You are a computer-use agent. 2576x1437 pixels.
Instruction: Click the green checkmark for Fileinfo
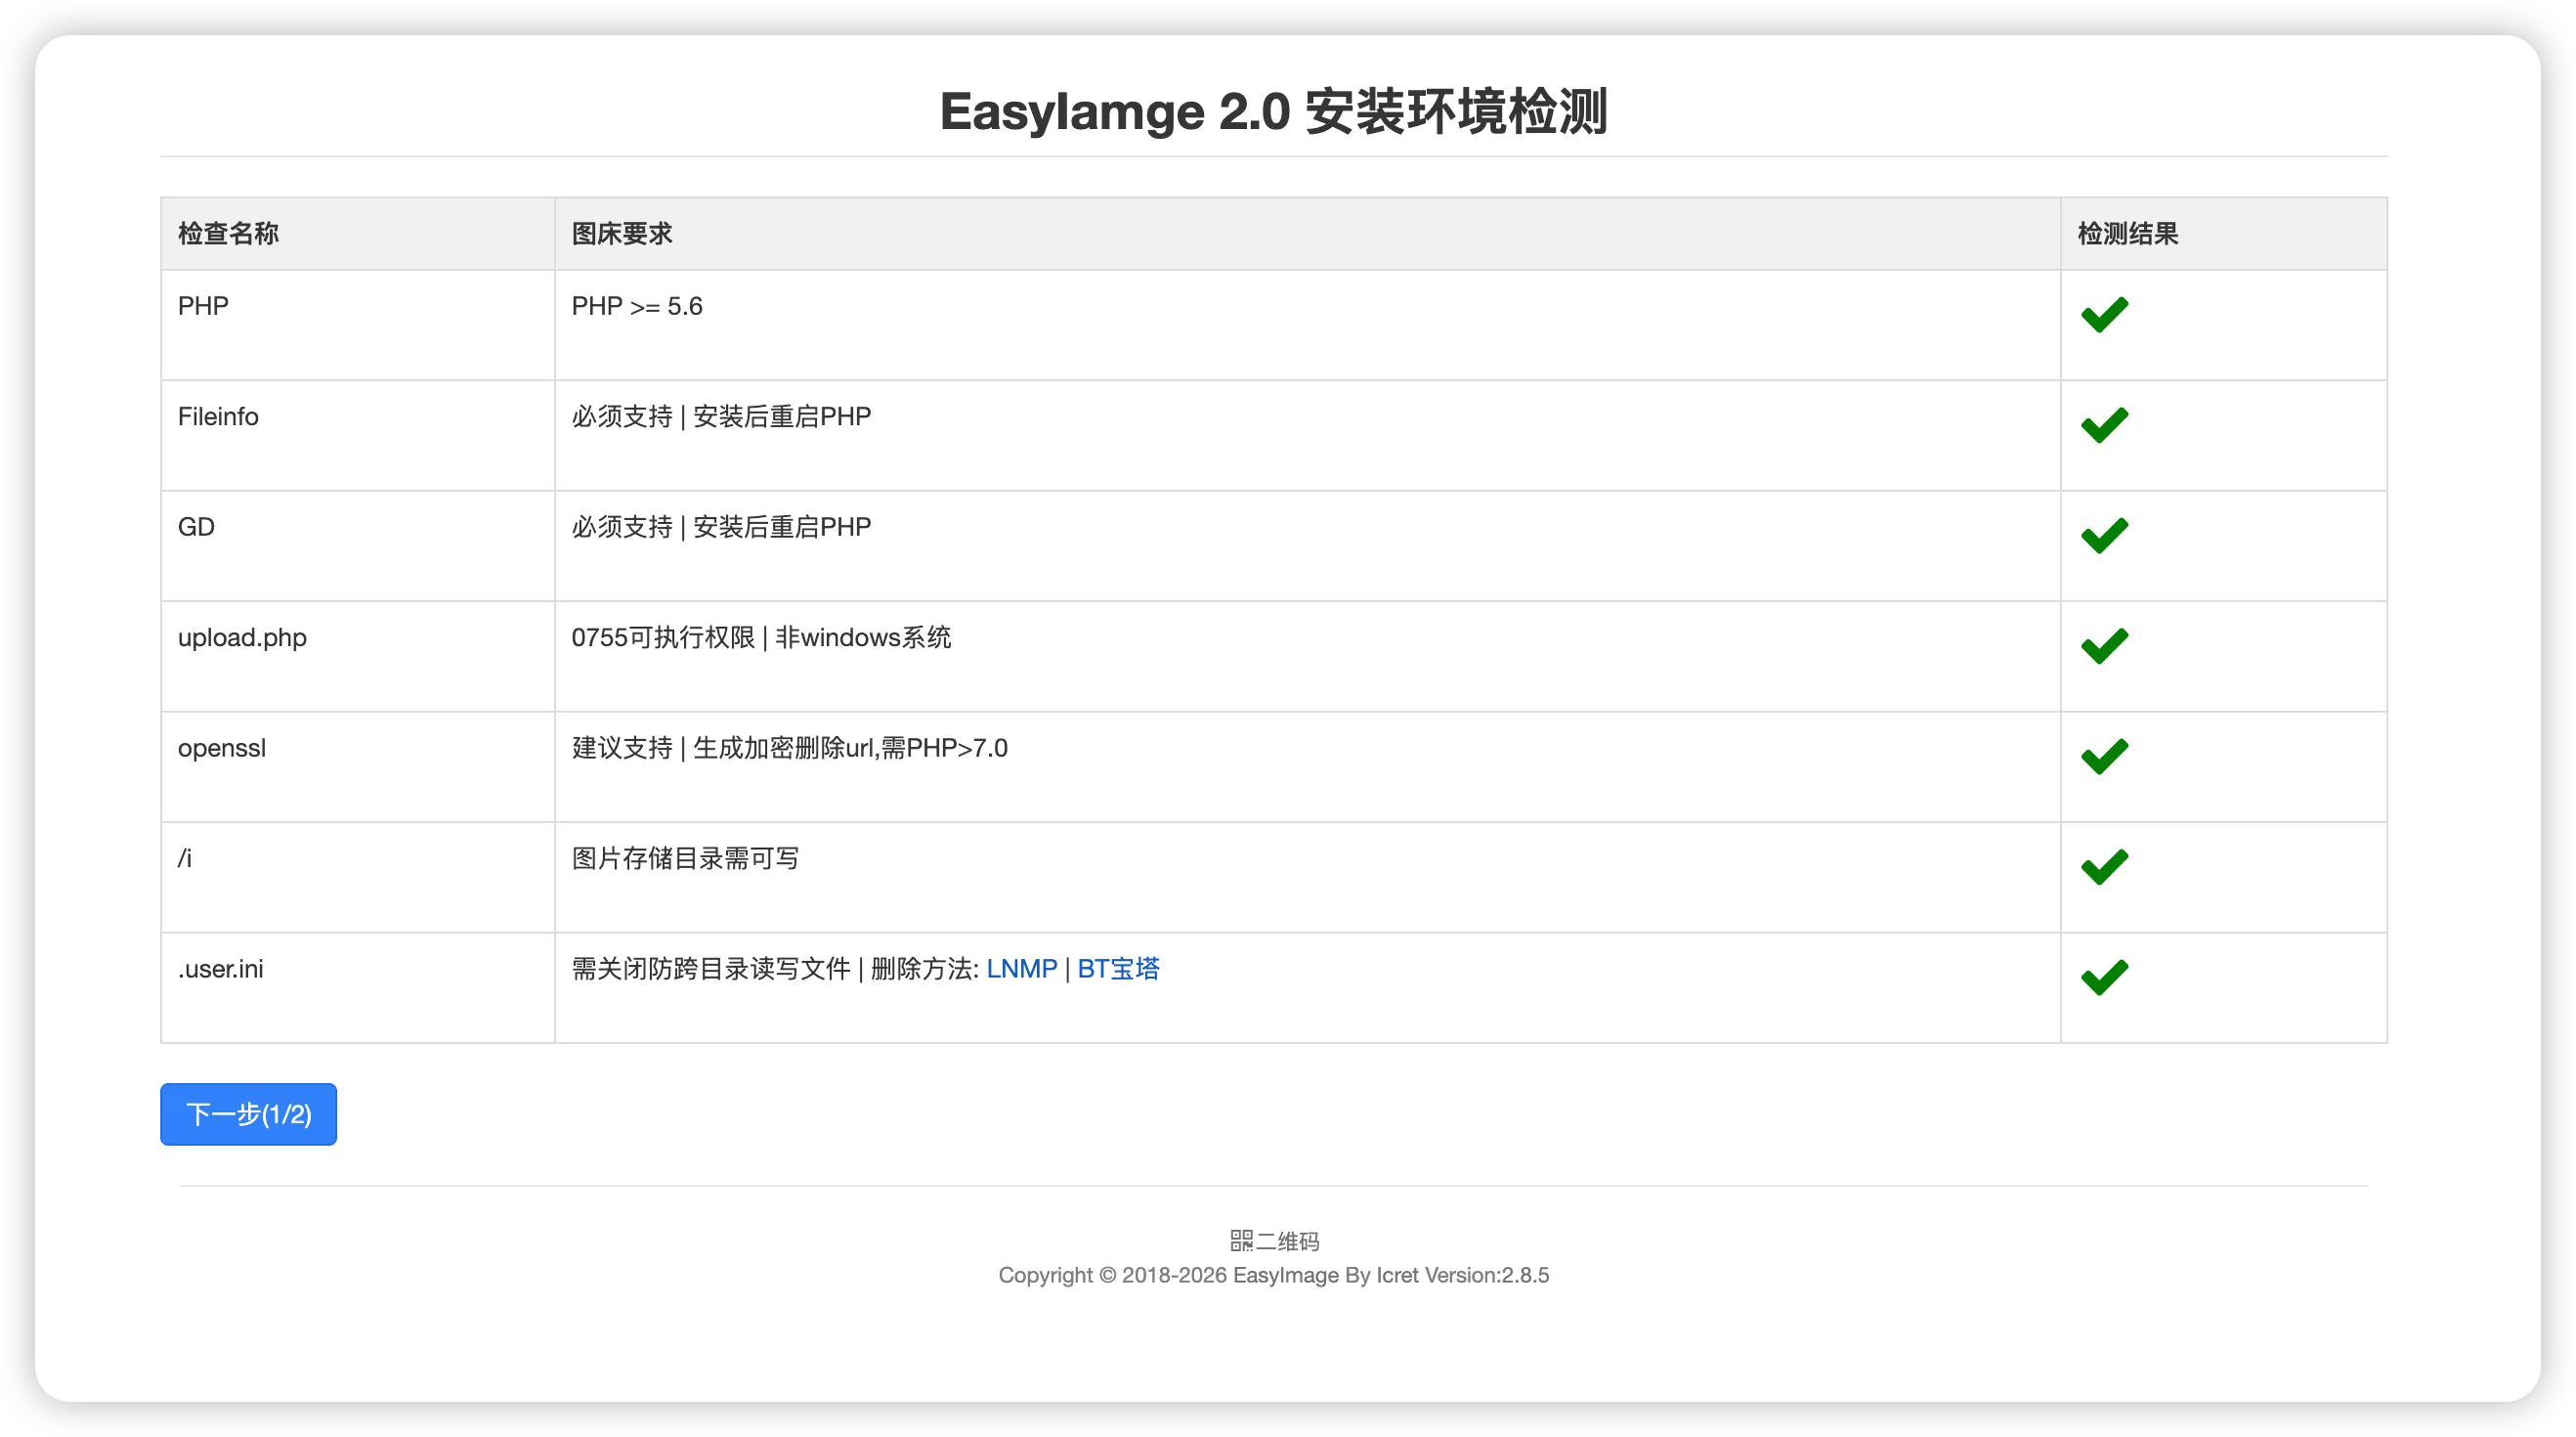[x=2104, y=425]
